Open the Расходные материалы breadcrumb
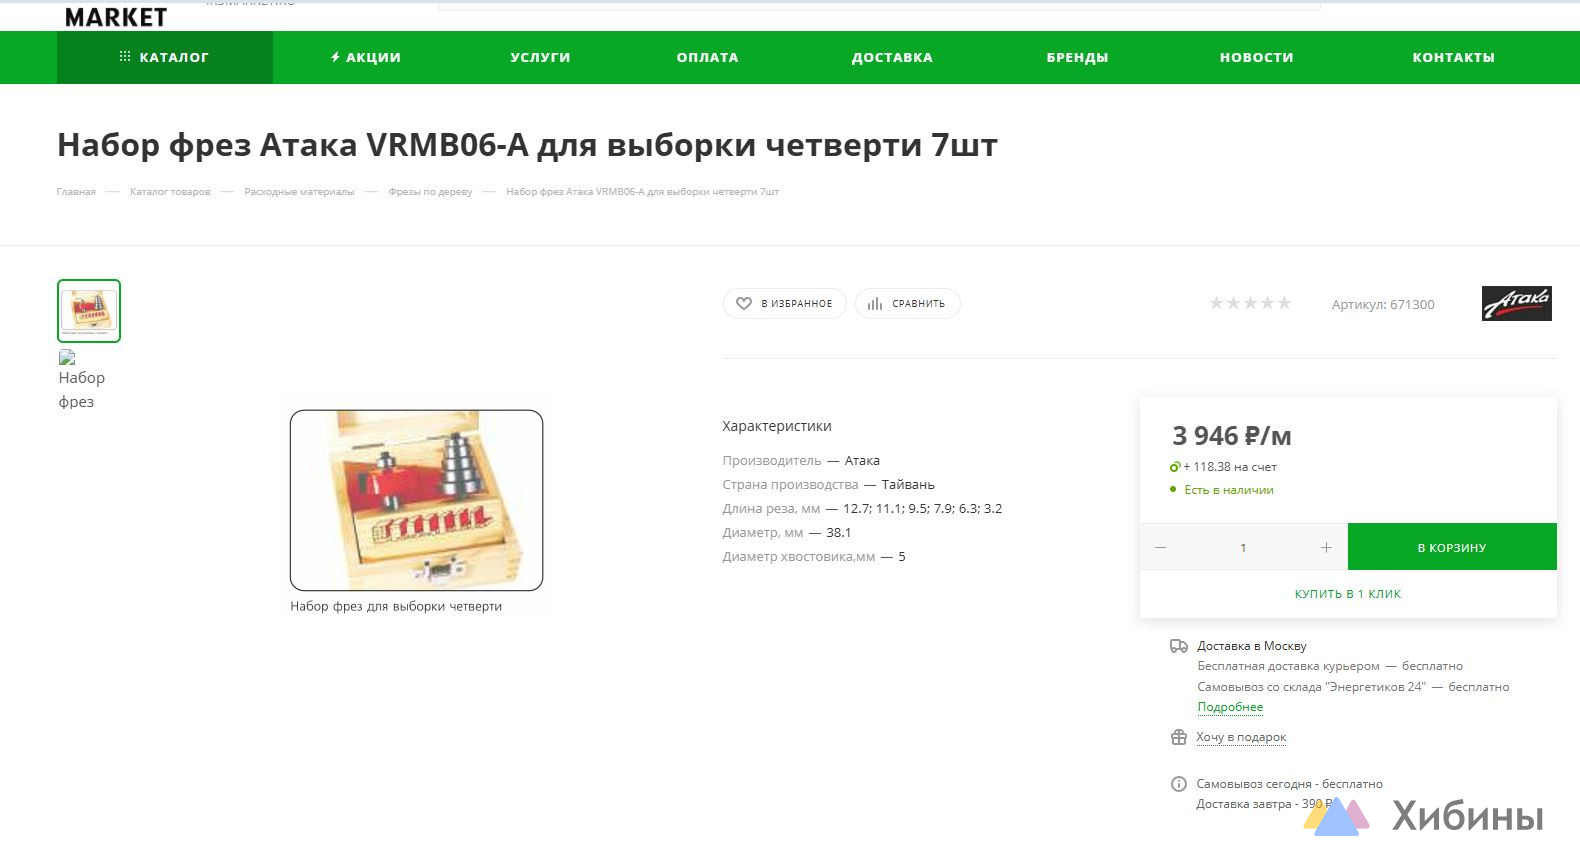 (299, 192)
